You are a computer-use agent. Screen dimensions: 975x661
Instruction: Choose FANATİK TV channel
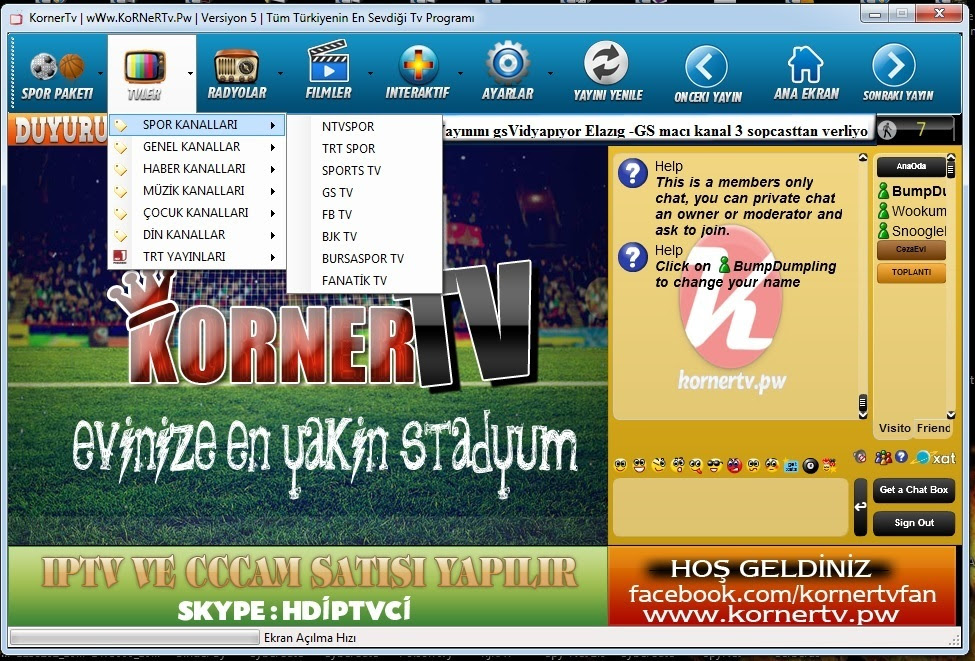tap(364, 280)
